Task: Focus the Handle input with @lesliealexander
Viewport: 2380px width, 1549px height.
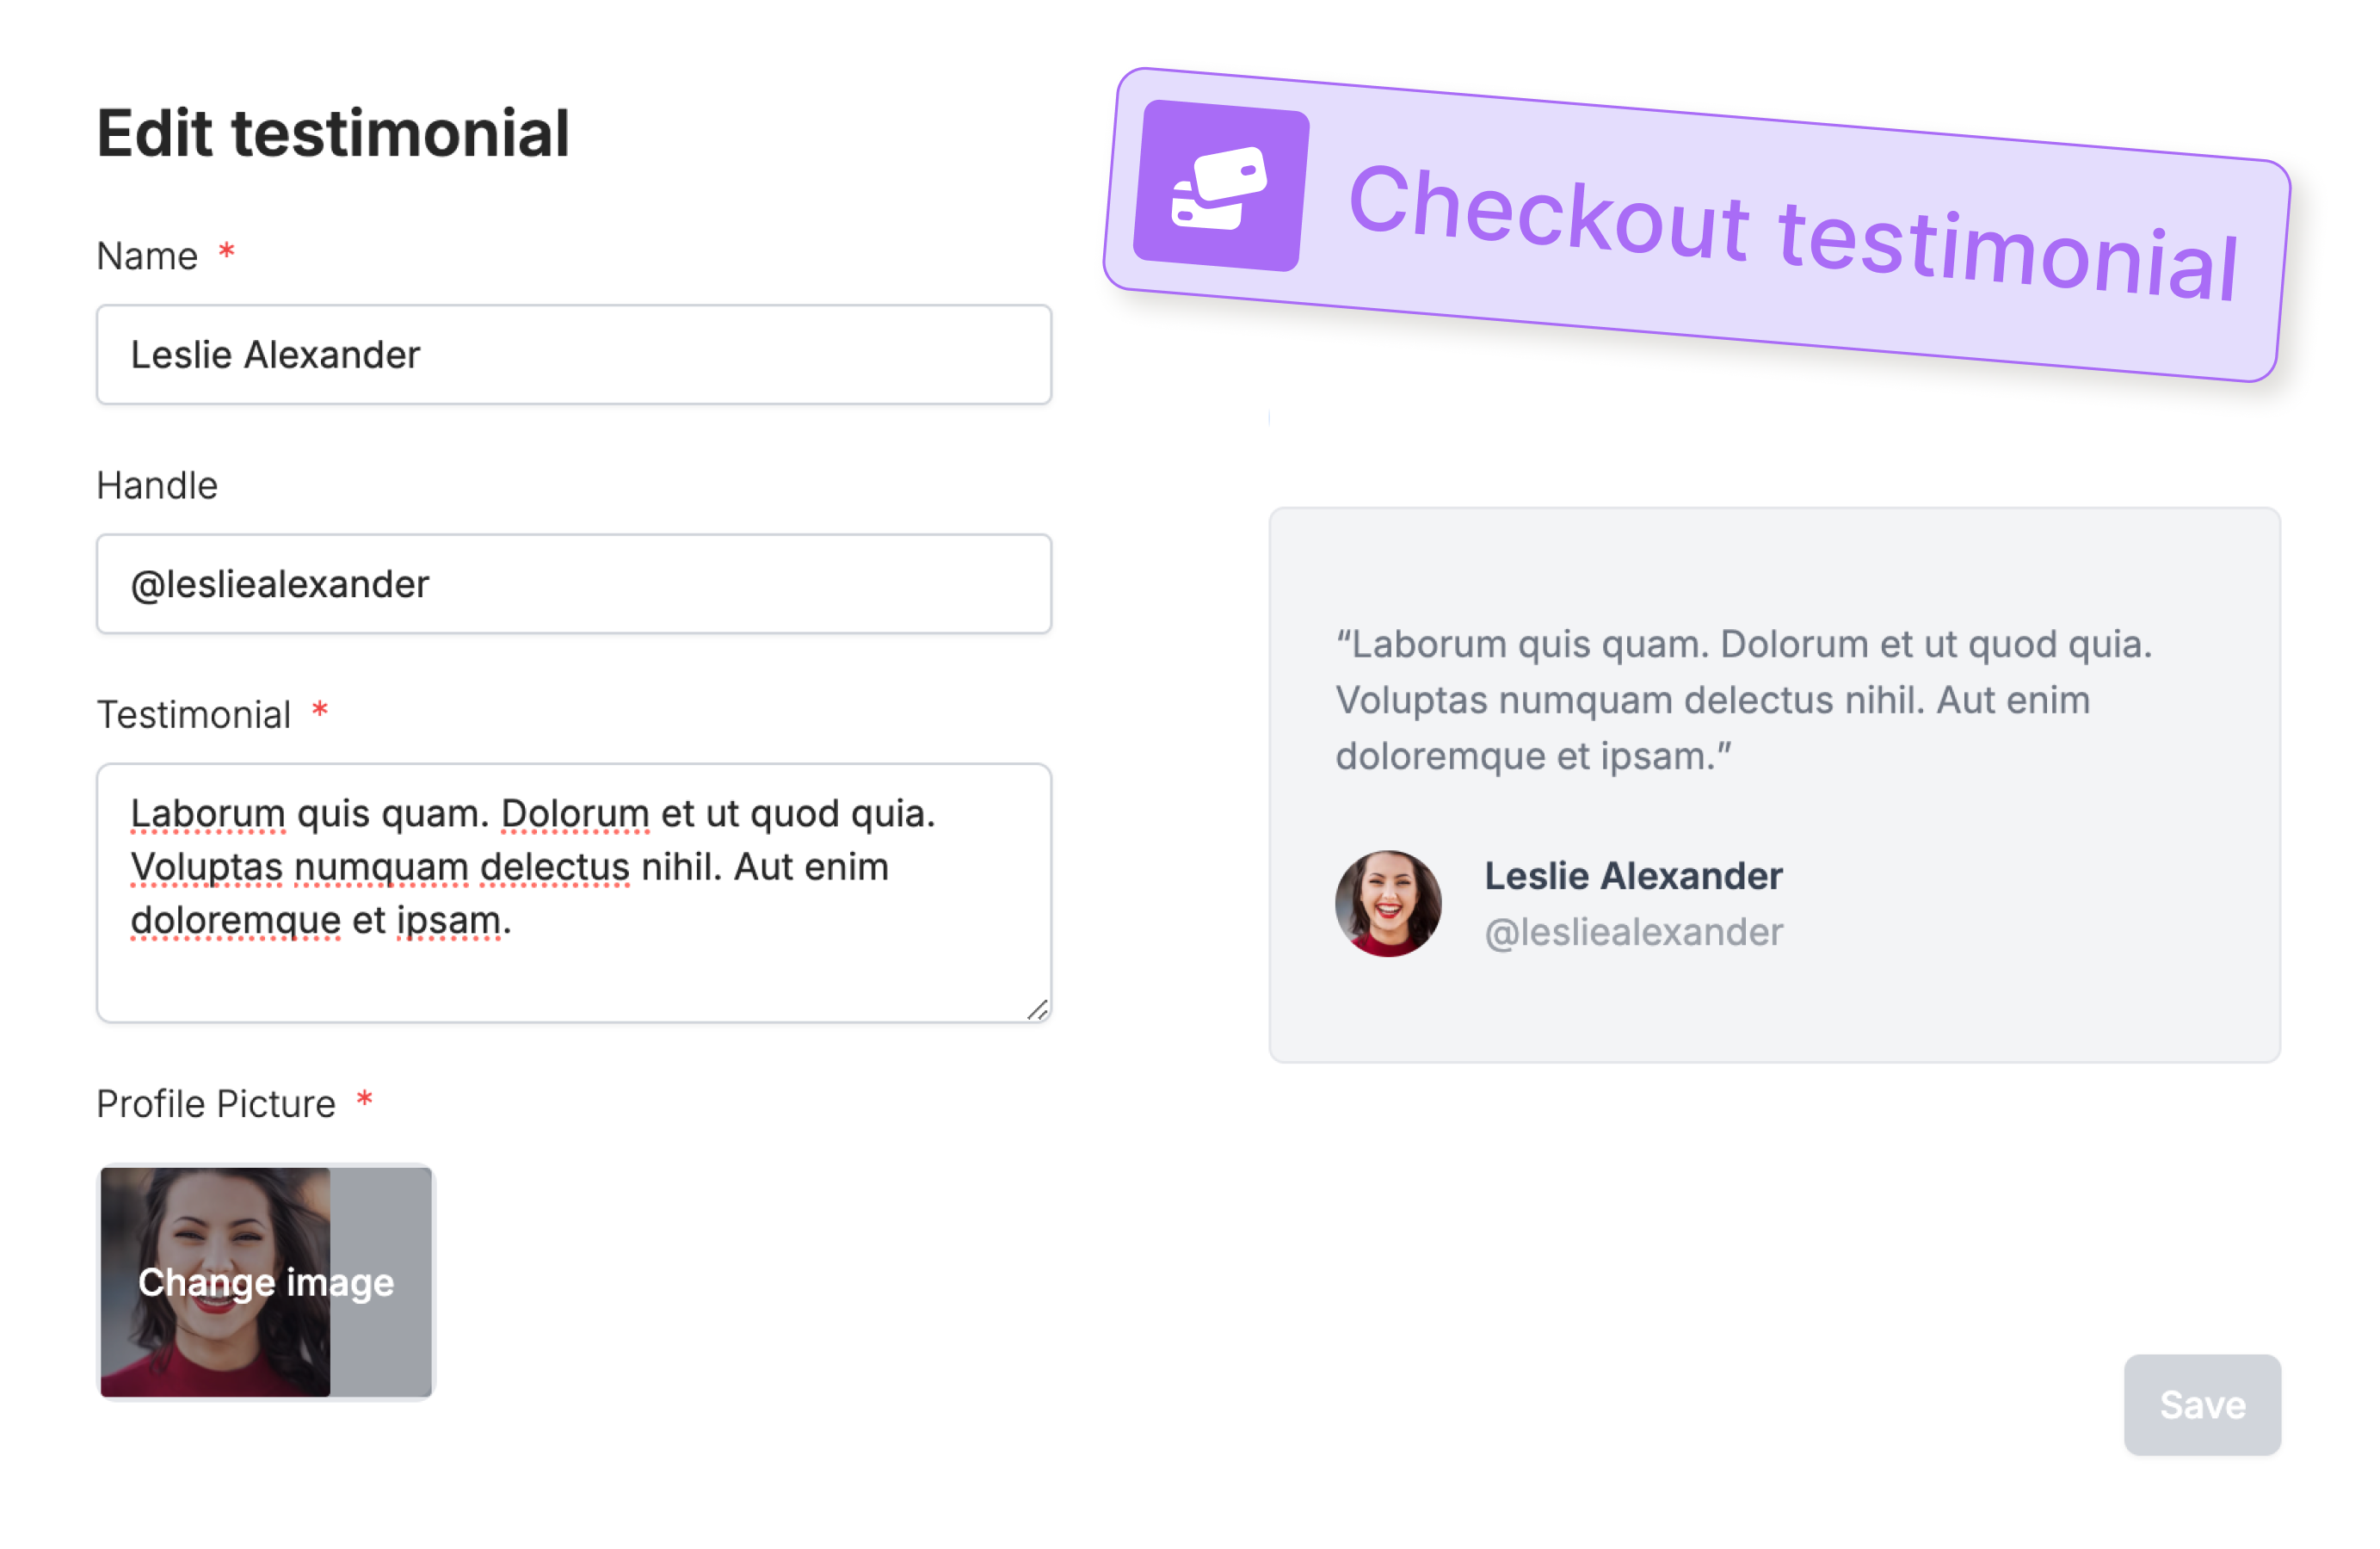Action: point(574,584)
